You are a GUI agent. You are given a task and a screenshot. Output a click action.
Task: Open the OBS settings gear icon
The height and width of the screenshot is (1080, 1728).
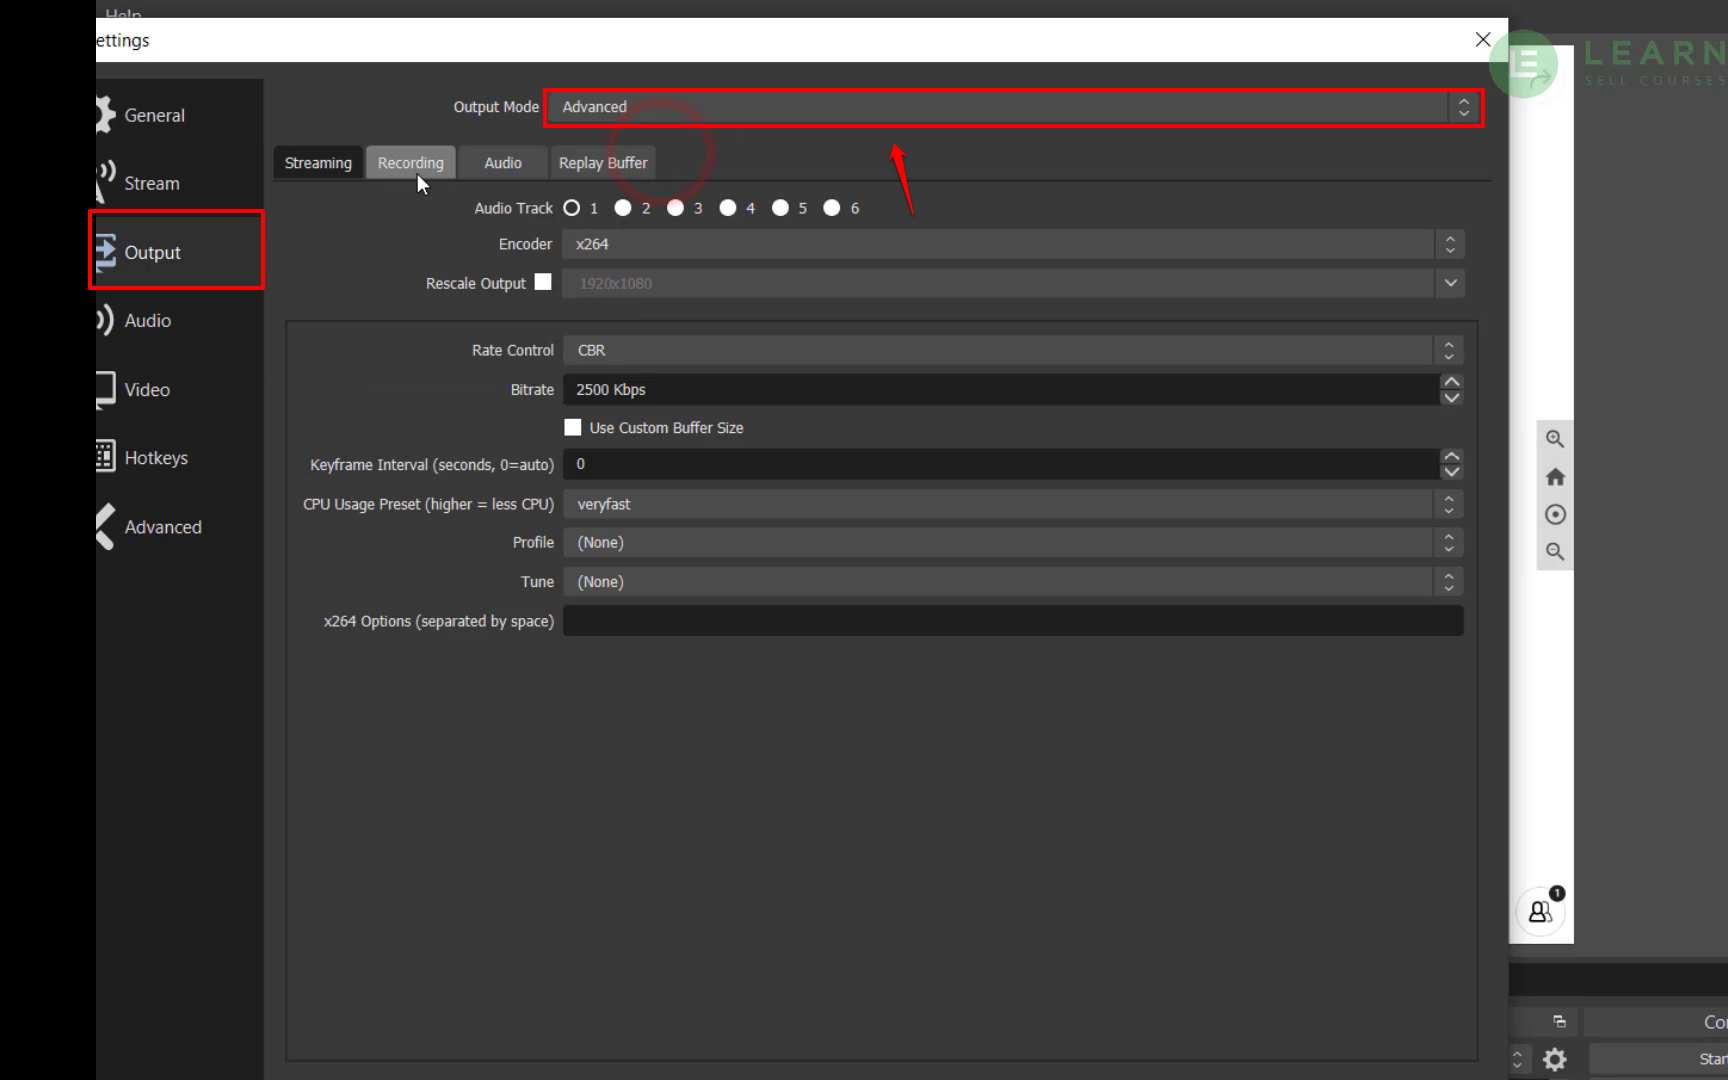tap(1554, 1059)
